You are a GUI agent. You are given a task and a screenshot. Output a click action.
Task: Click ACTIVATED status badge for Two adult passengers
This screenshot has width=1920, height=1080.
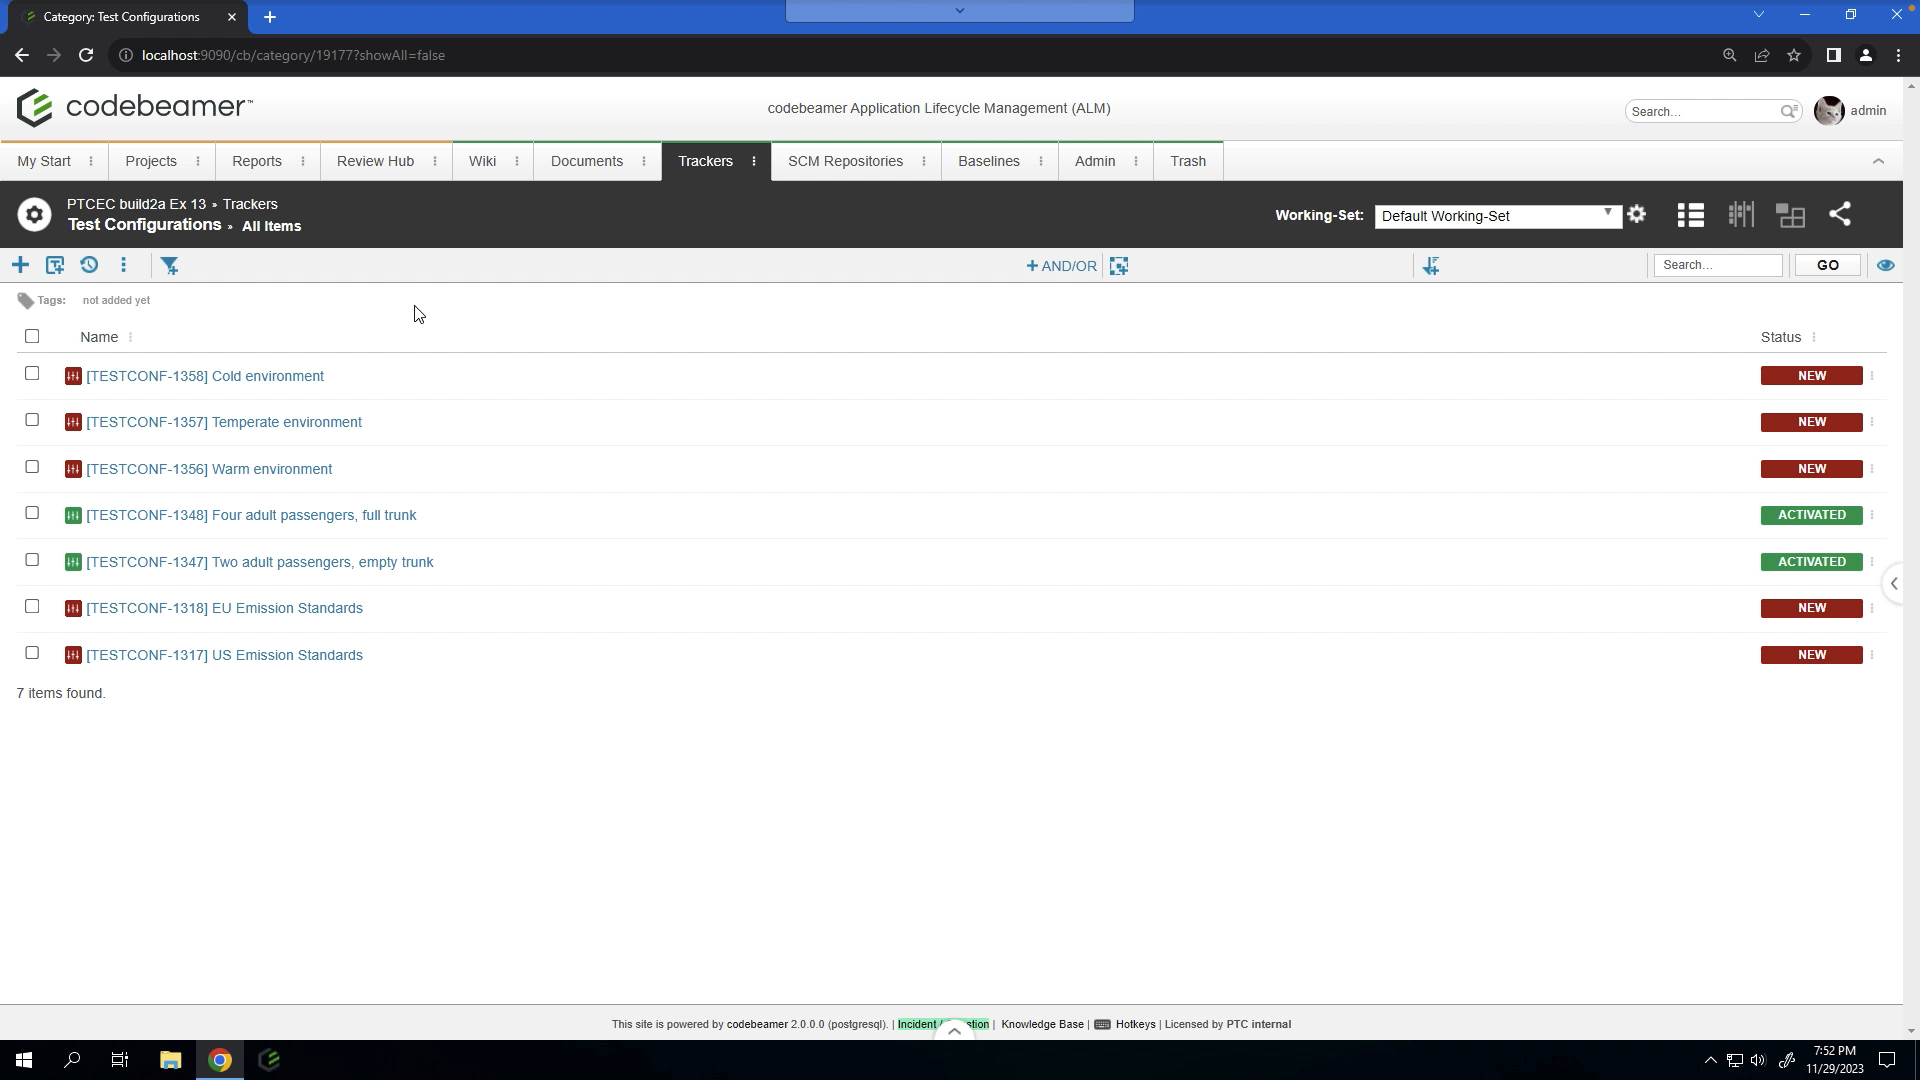(x=1812, y=562)
